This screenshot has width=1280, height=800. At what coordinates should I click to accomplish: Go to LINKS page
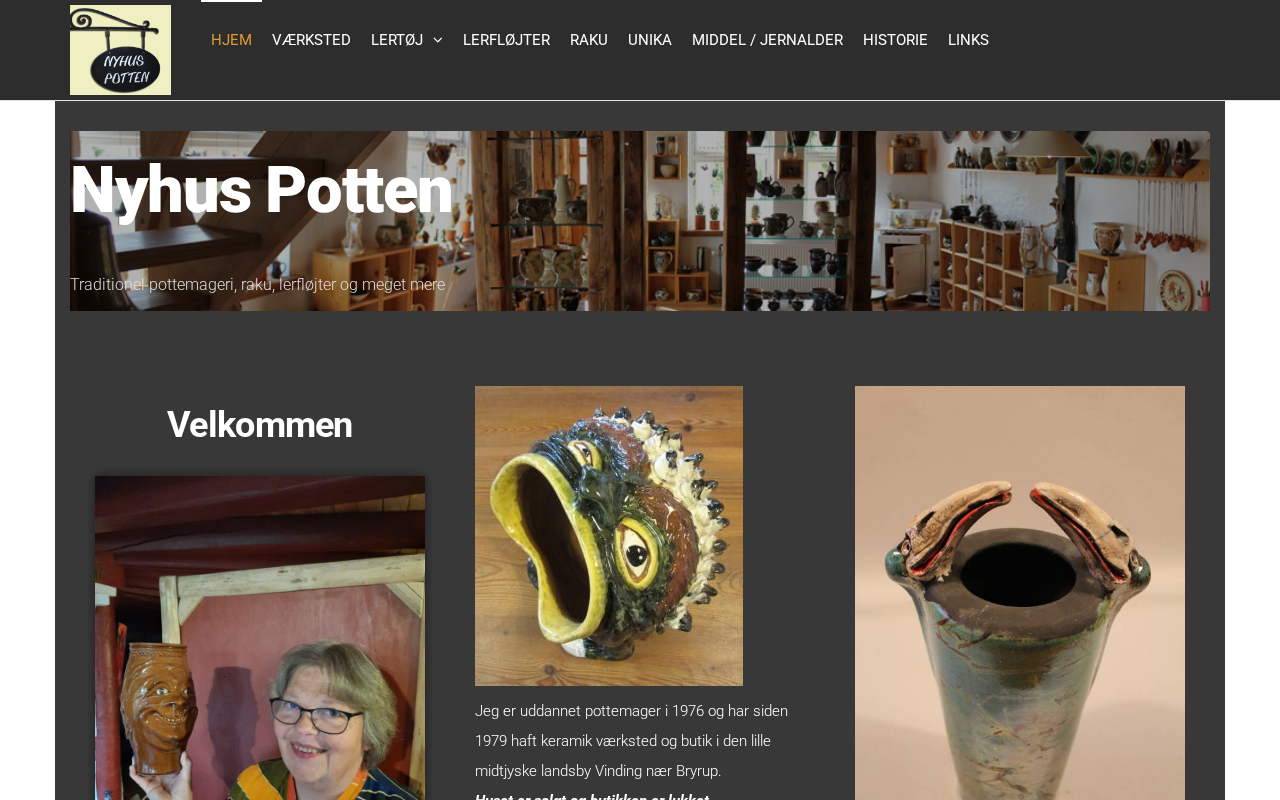[968, 40]
